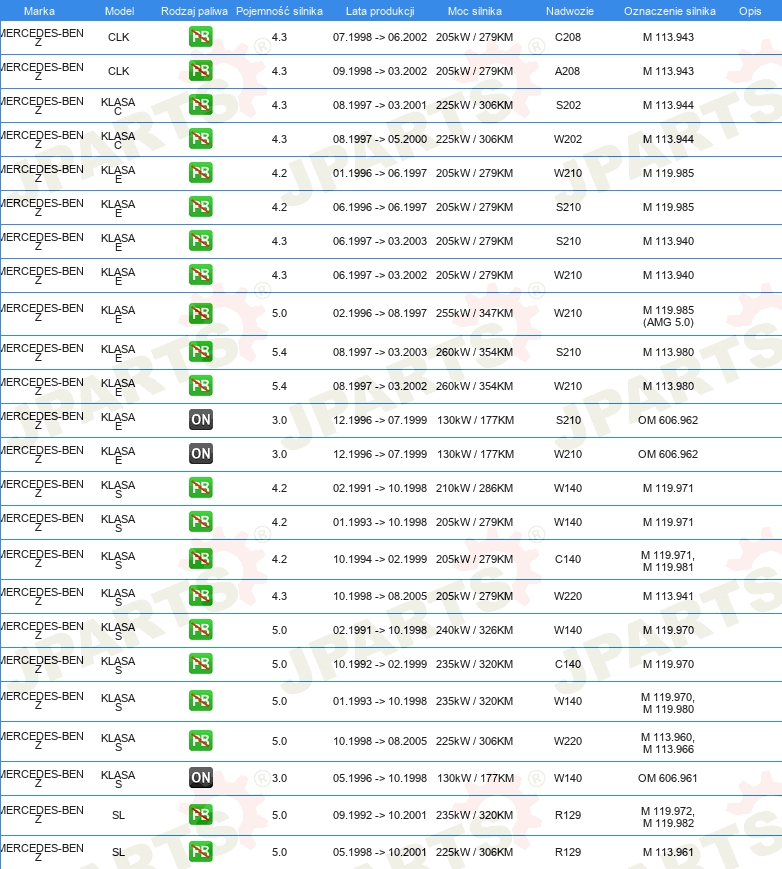
Task: Select CLK model cell in C208 row
Action: point(119,37)
